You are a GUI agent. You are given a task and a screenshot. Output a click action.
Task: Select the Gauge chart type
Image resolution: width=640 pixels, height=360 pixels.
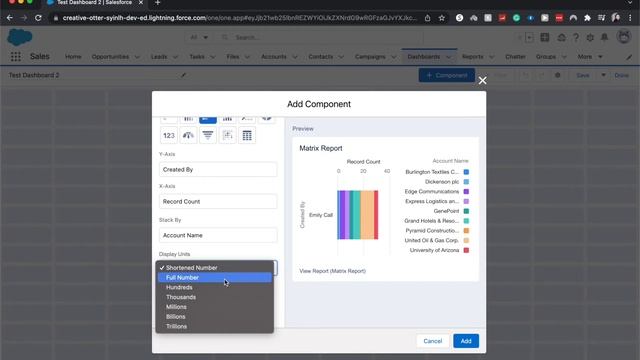click(188, 136)
